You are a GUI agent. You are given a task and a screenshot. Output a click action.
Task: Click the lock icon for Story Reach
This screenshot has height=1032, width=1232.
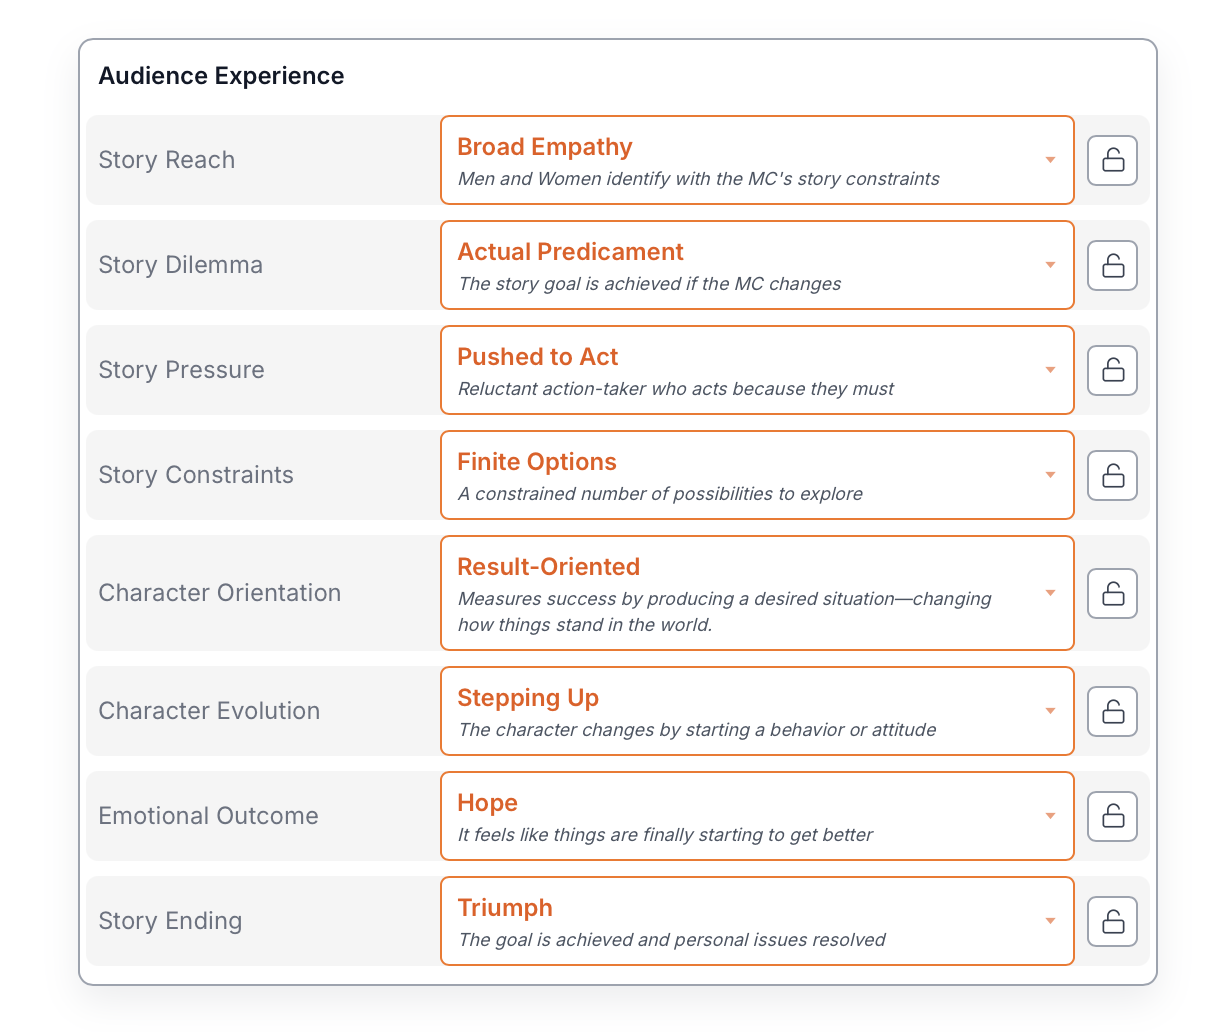(1112, 160)
